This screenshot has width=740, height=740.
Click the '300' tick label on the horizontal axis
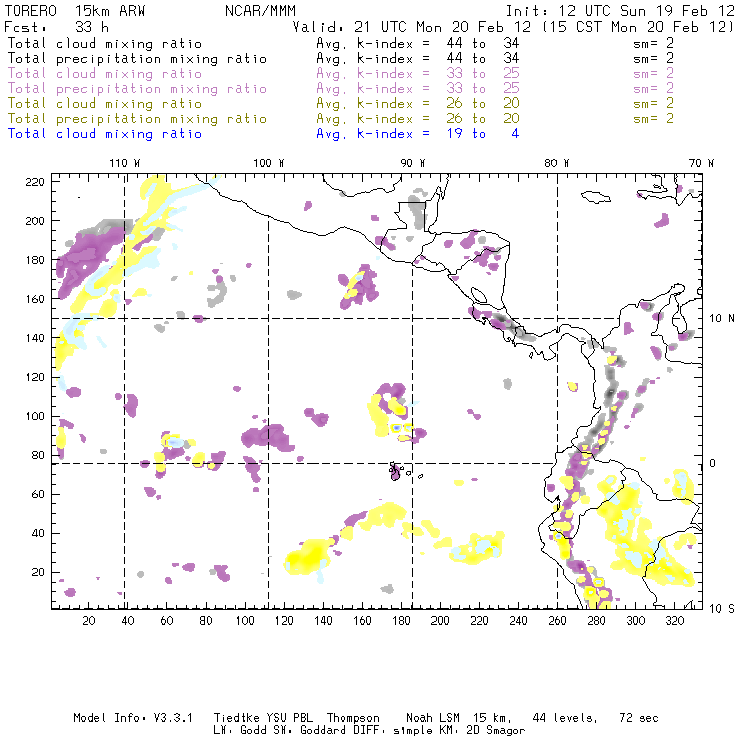pos(636,621)
